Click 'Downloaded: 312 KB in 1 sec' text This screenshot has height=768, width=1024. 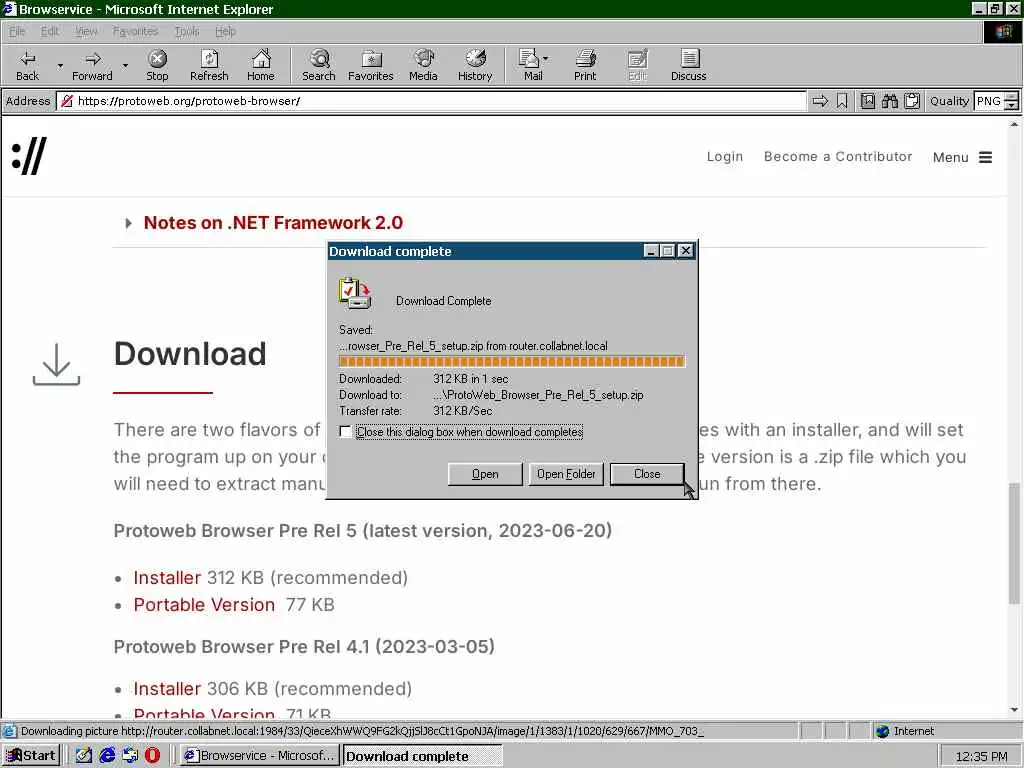pyautogui.click(x=423, y=379)
